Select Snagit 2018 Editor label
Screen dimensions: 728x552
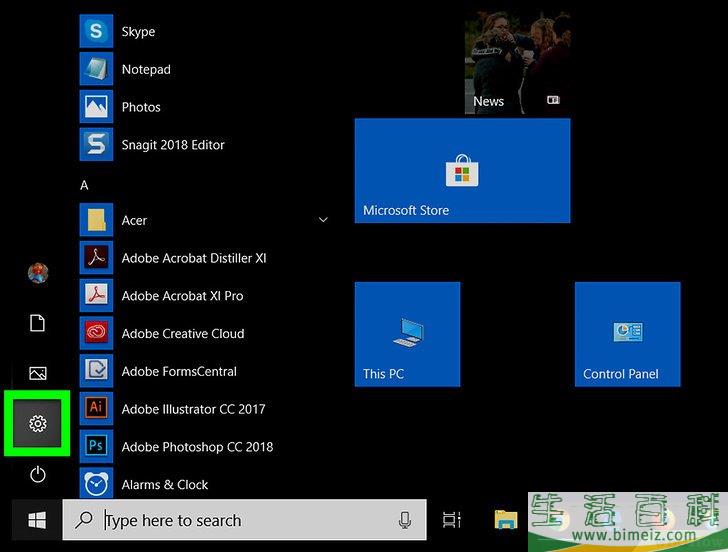tap(173, 145)
